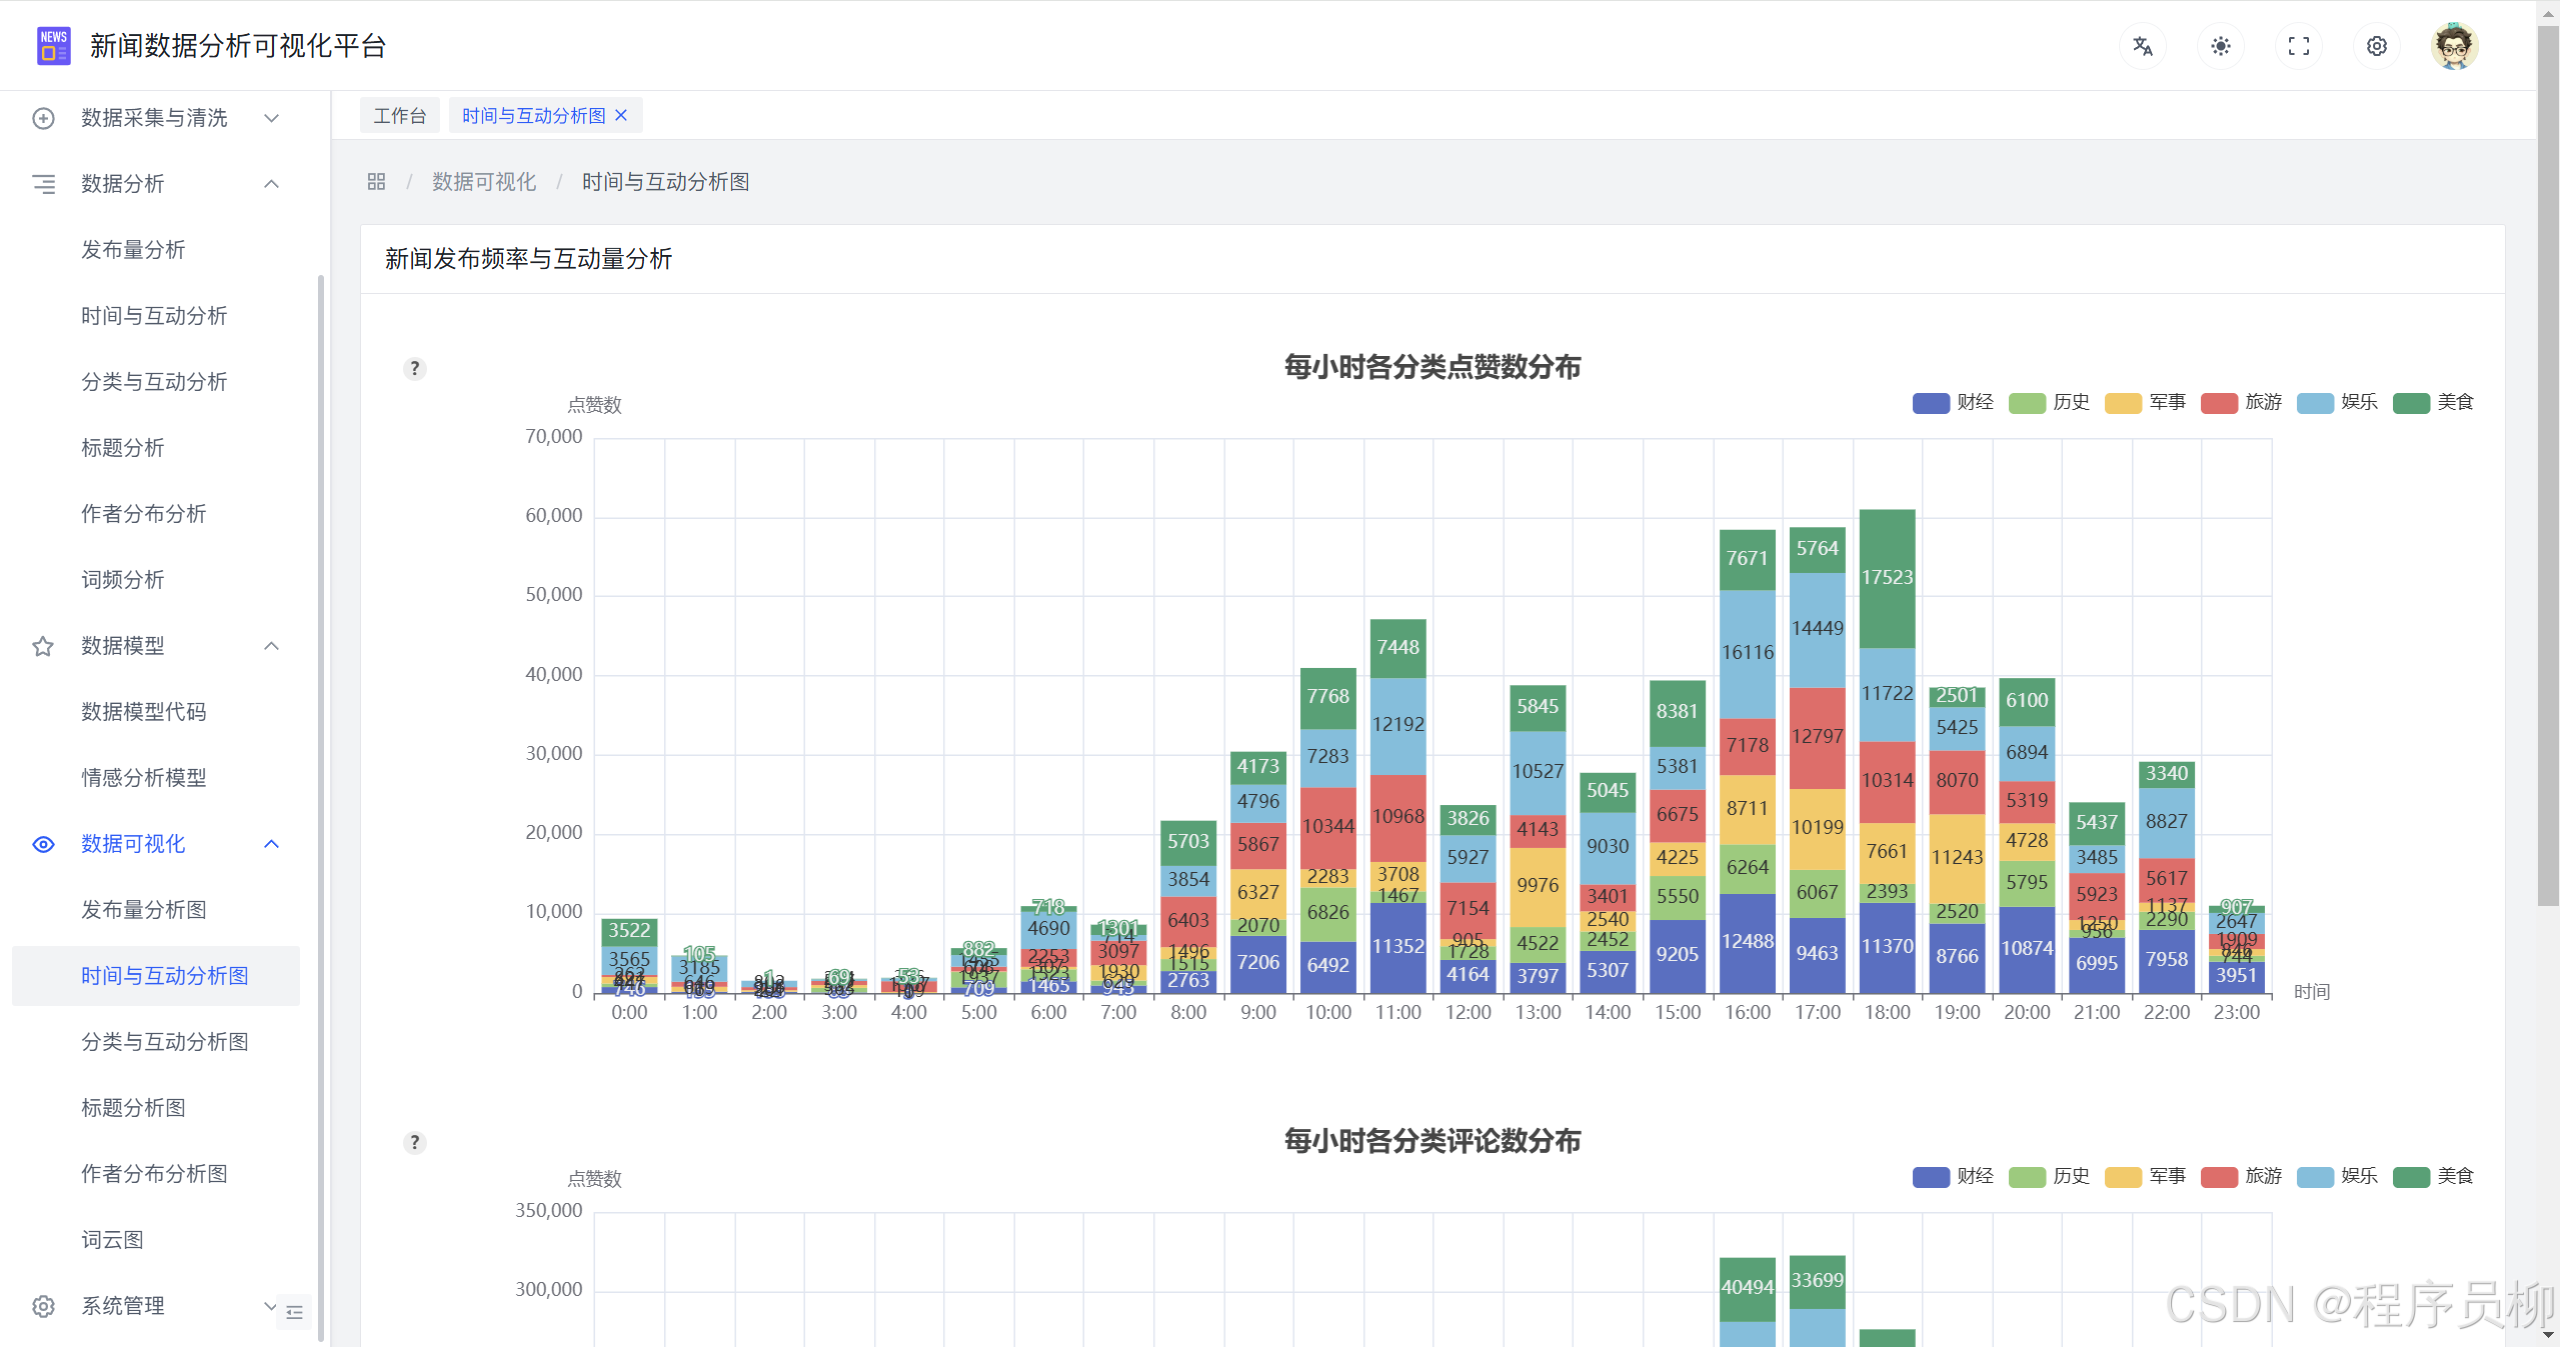Toggle 财经 series in comments chart legend
2560x1347 pixels.
[x=1953, y=1176]
